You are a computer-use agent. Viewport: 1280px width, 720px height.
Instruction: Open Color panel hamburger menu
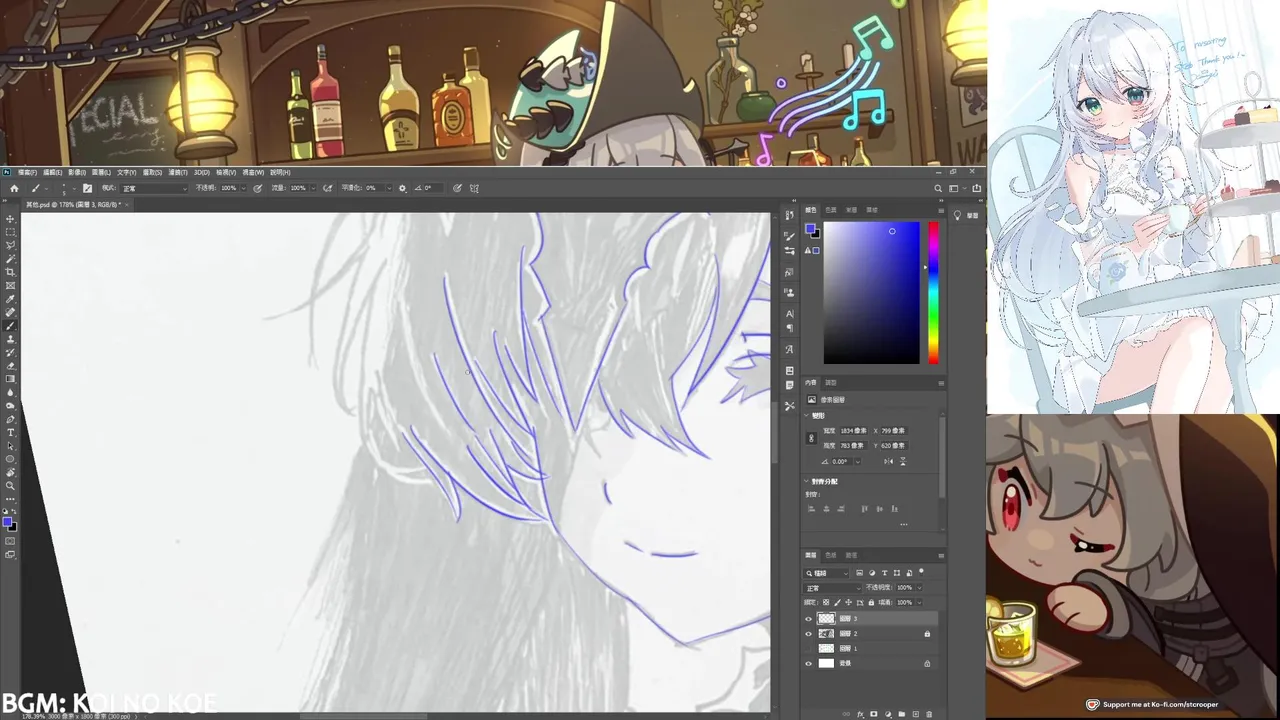click(941, 211)
